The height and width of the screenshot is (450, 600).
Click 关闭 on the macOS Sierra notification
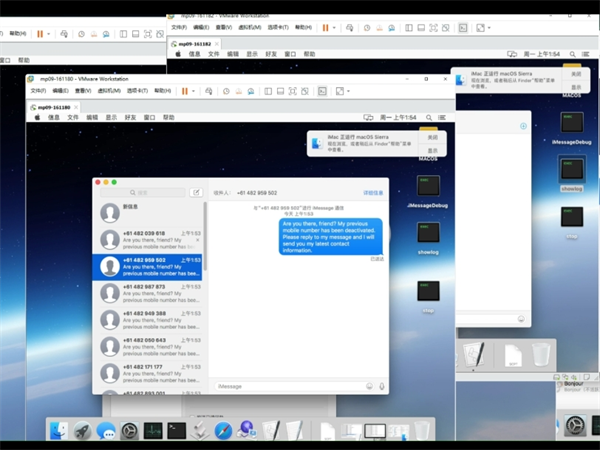coord(433,136)
